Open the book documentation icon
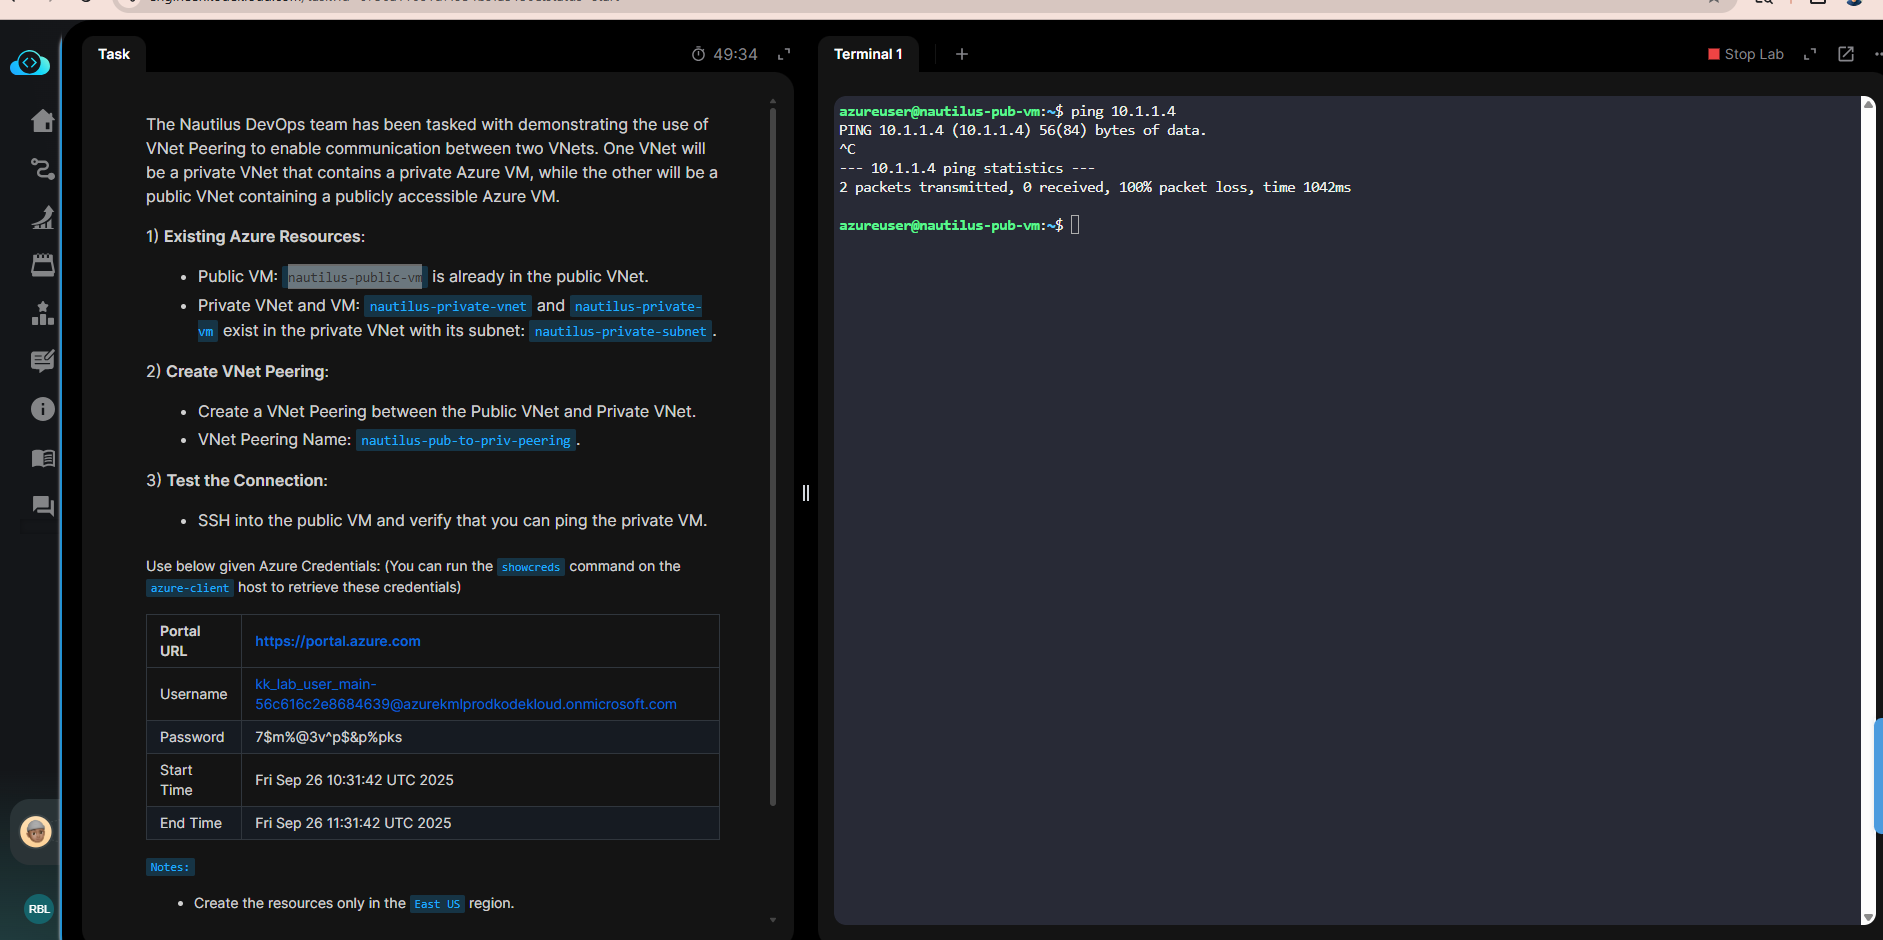This screenshot has width=1883, height=940. [x=42, y=458]
